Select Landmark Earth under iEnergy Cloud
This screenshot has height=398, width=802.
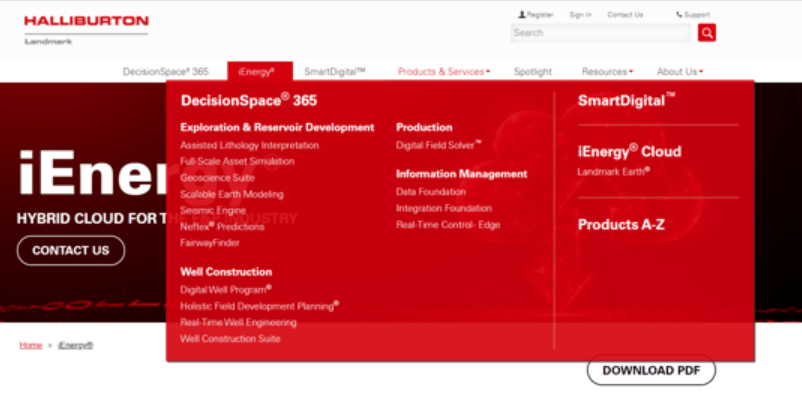614,171
